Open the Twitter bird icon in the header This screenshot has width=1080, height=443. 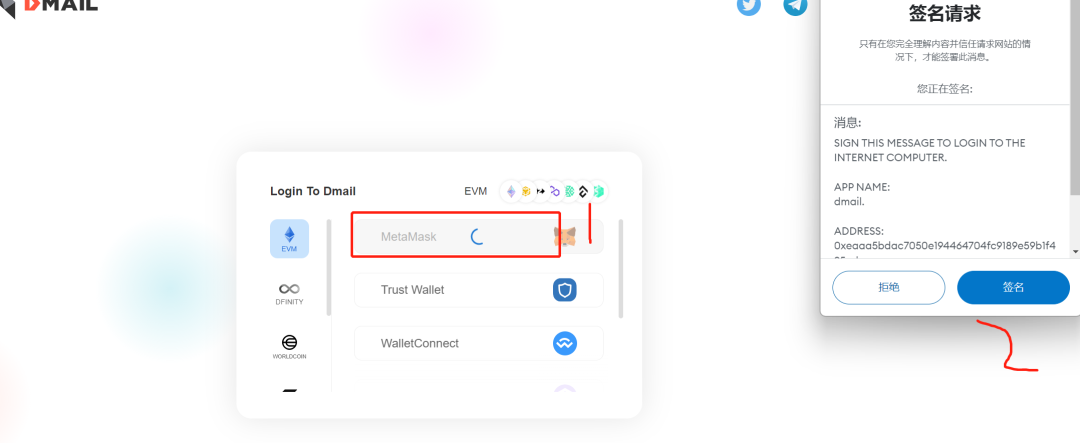(749, 6)
